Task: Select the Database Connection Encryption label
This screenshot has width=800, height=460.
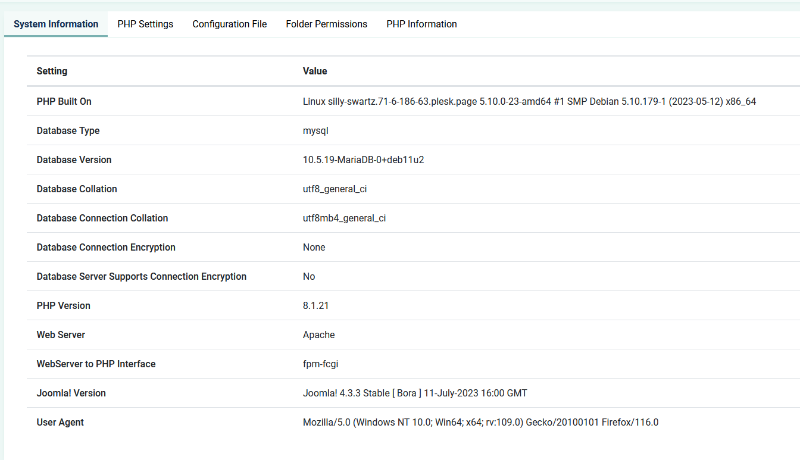Action: [106, 247]
